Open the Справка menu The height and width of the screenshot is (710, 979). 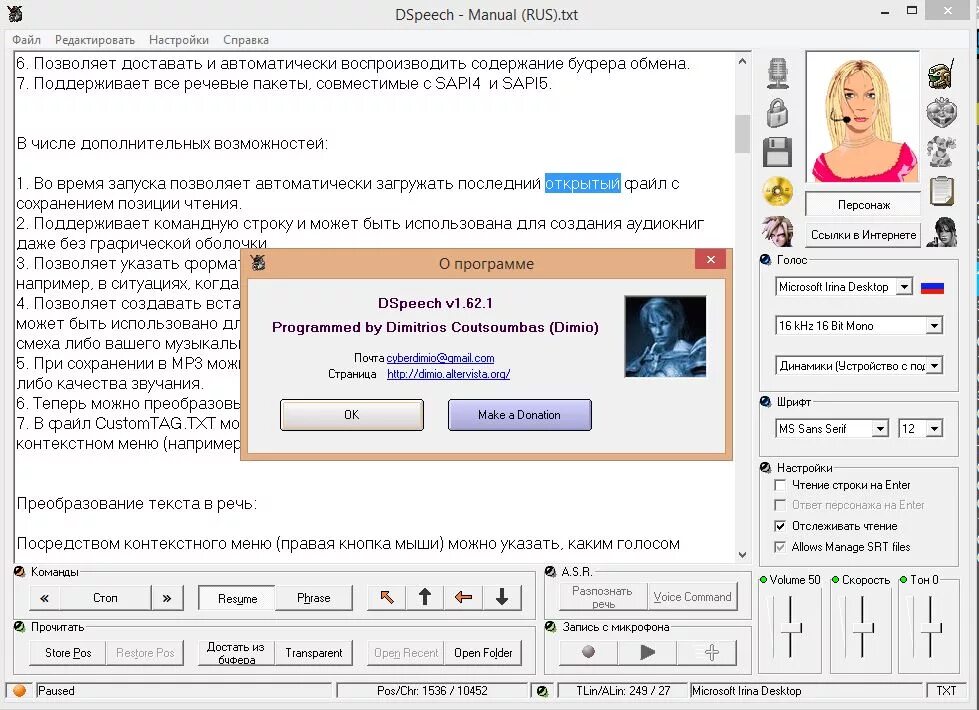pyautogui.click(x=246, y=40)
